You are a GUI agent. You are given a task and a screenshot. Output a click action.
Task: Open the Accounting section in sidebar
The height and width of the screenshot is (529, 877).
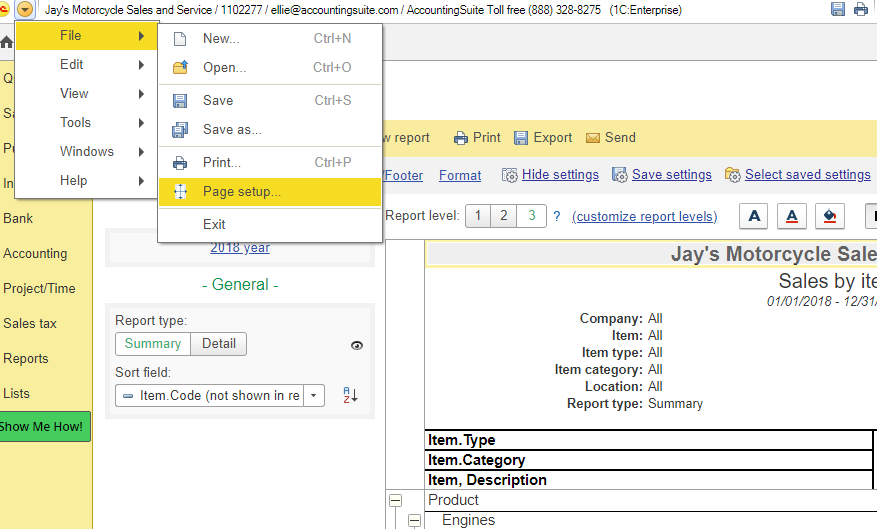[x=35, y=254]
